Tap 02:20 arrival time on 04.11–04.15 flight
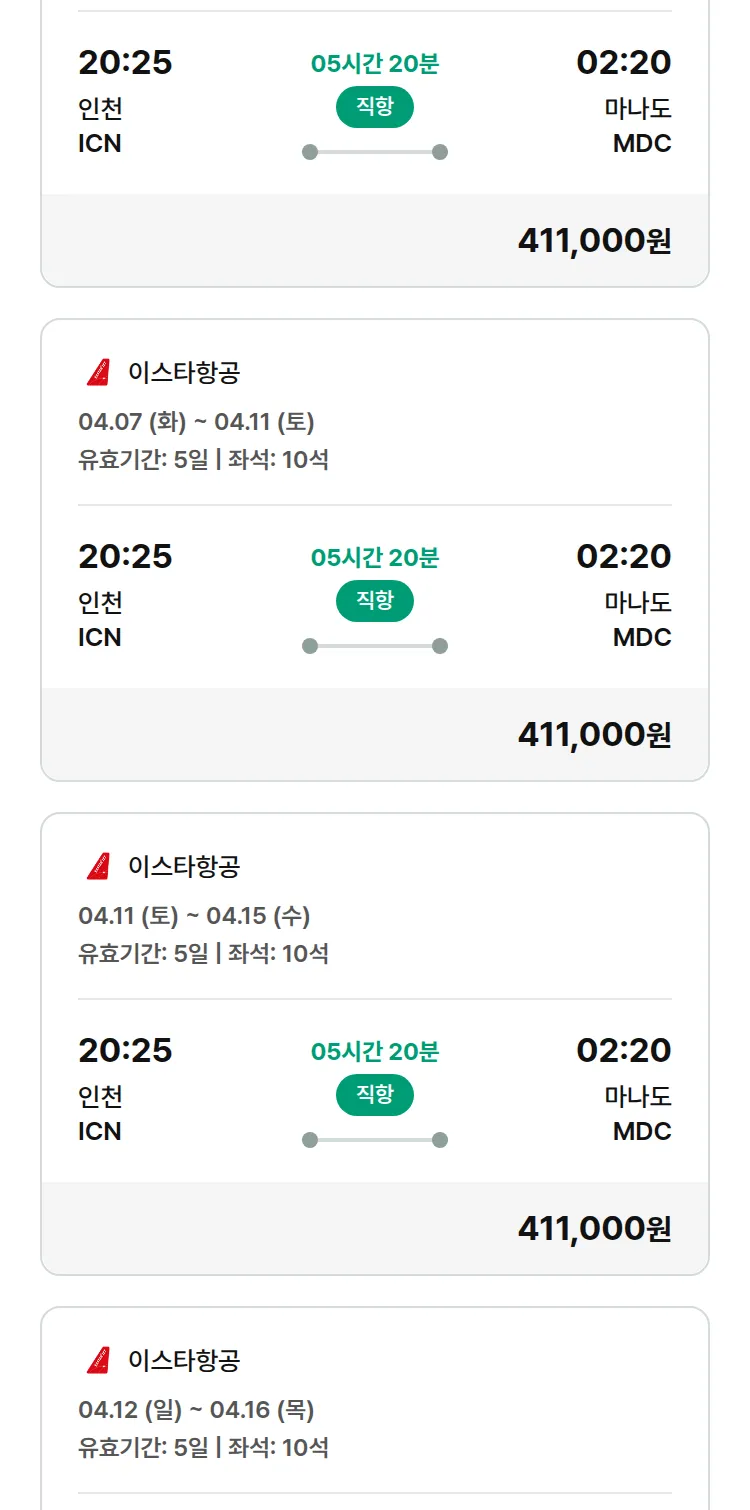This screenshot has width=750, height=1510. coord(623,1050)
